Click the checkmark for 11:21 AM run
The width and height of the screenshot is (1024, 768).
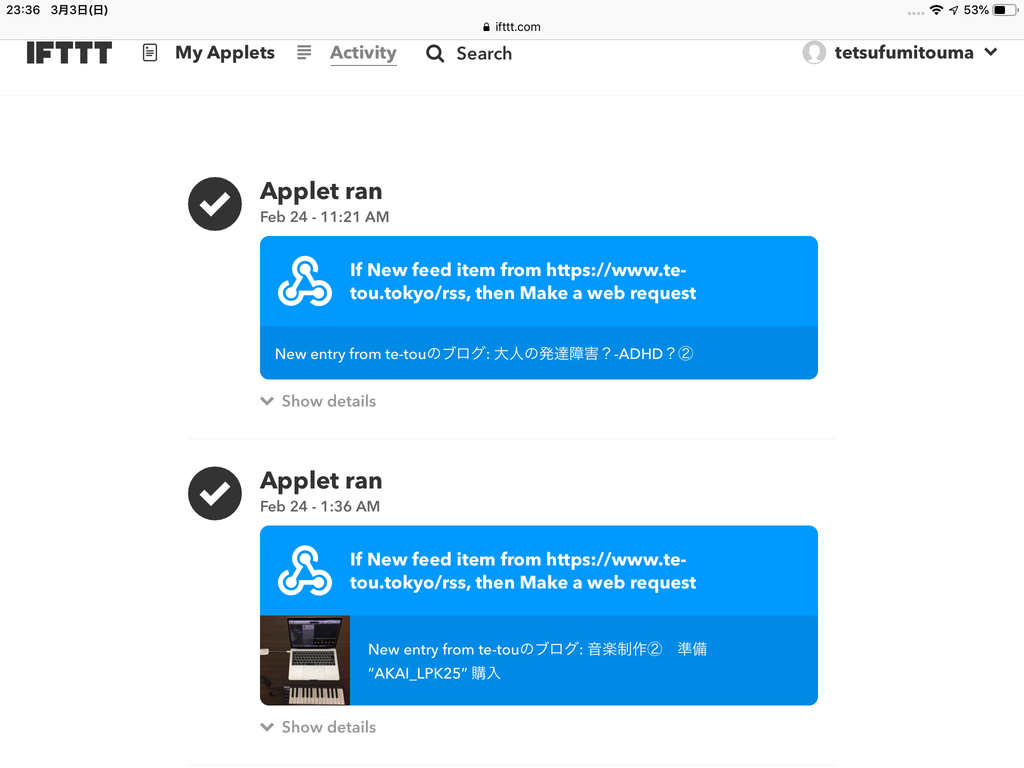[215, 204]
